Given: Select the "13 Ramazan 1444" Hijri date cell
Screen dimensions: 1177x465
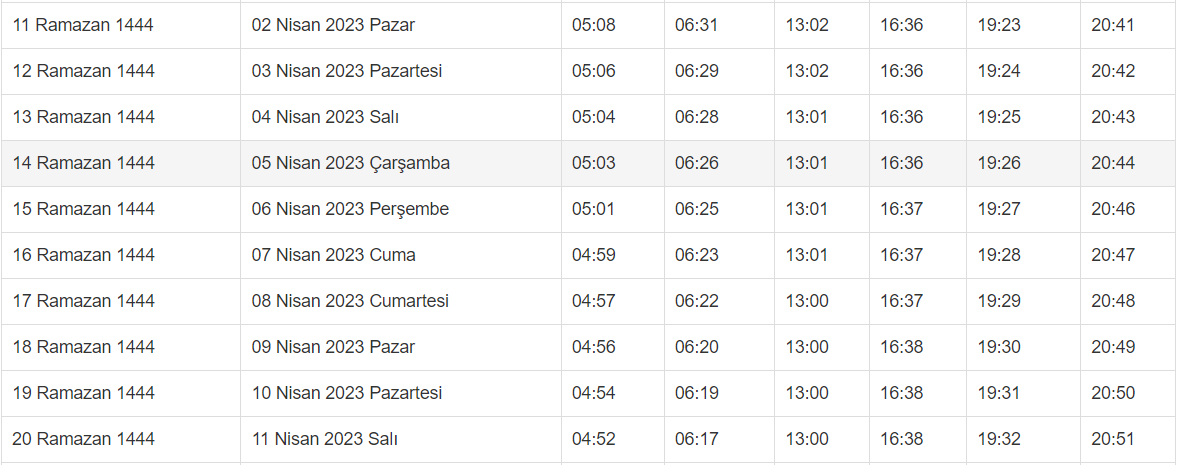Looking at the screenshot, I should point(84,117).
